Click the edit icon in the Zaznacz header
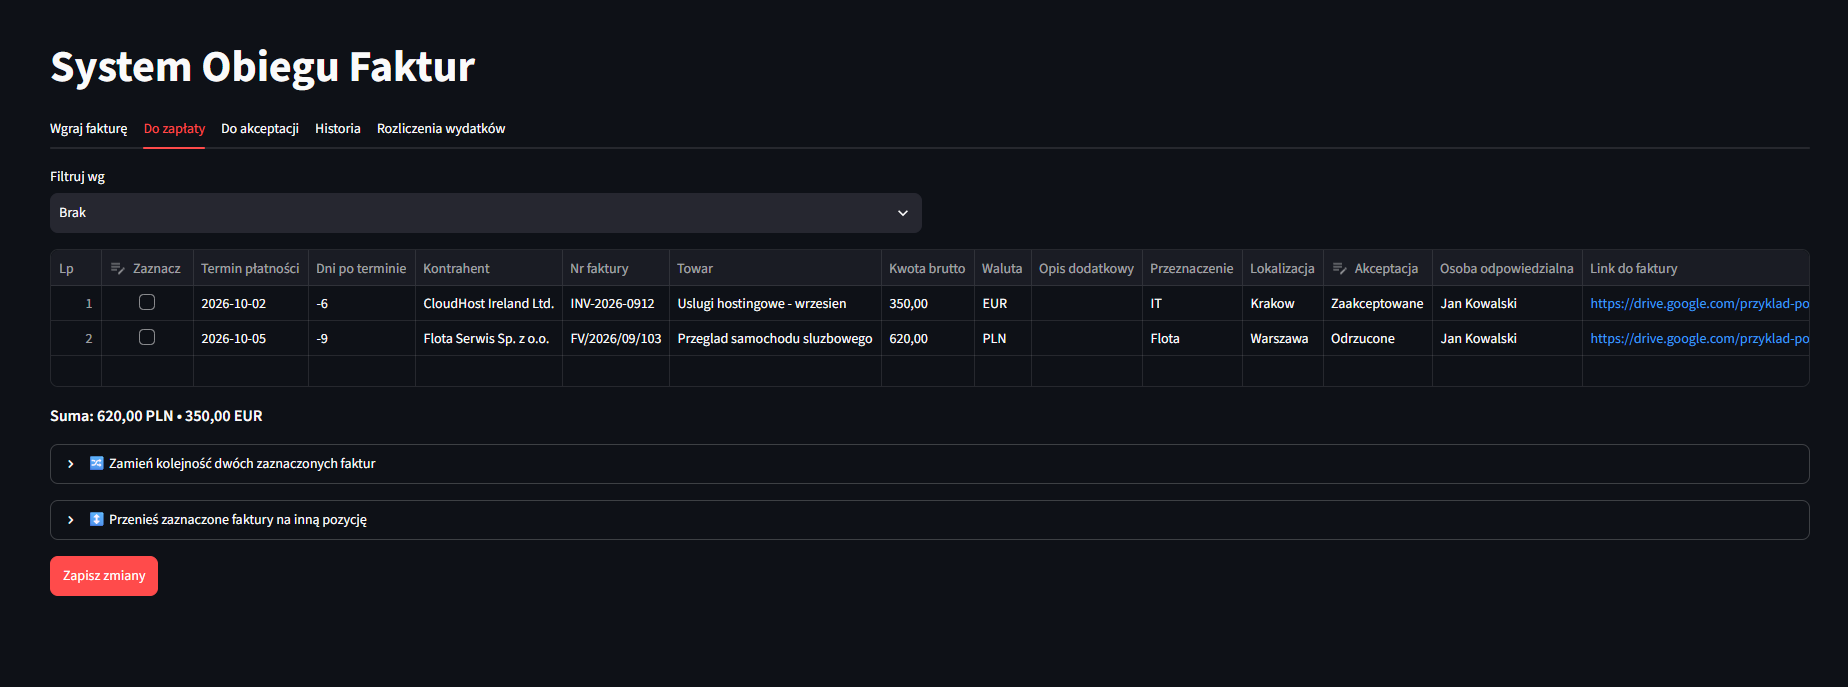1848x687 pixels. click(117, 268)
